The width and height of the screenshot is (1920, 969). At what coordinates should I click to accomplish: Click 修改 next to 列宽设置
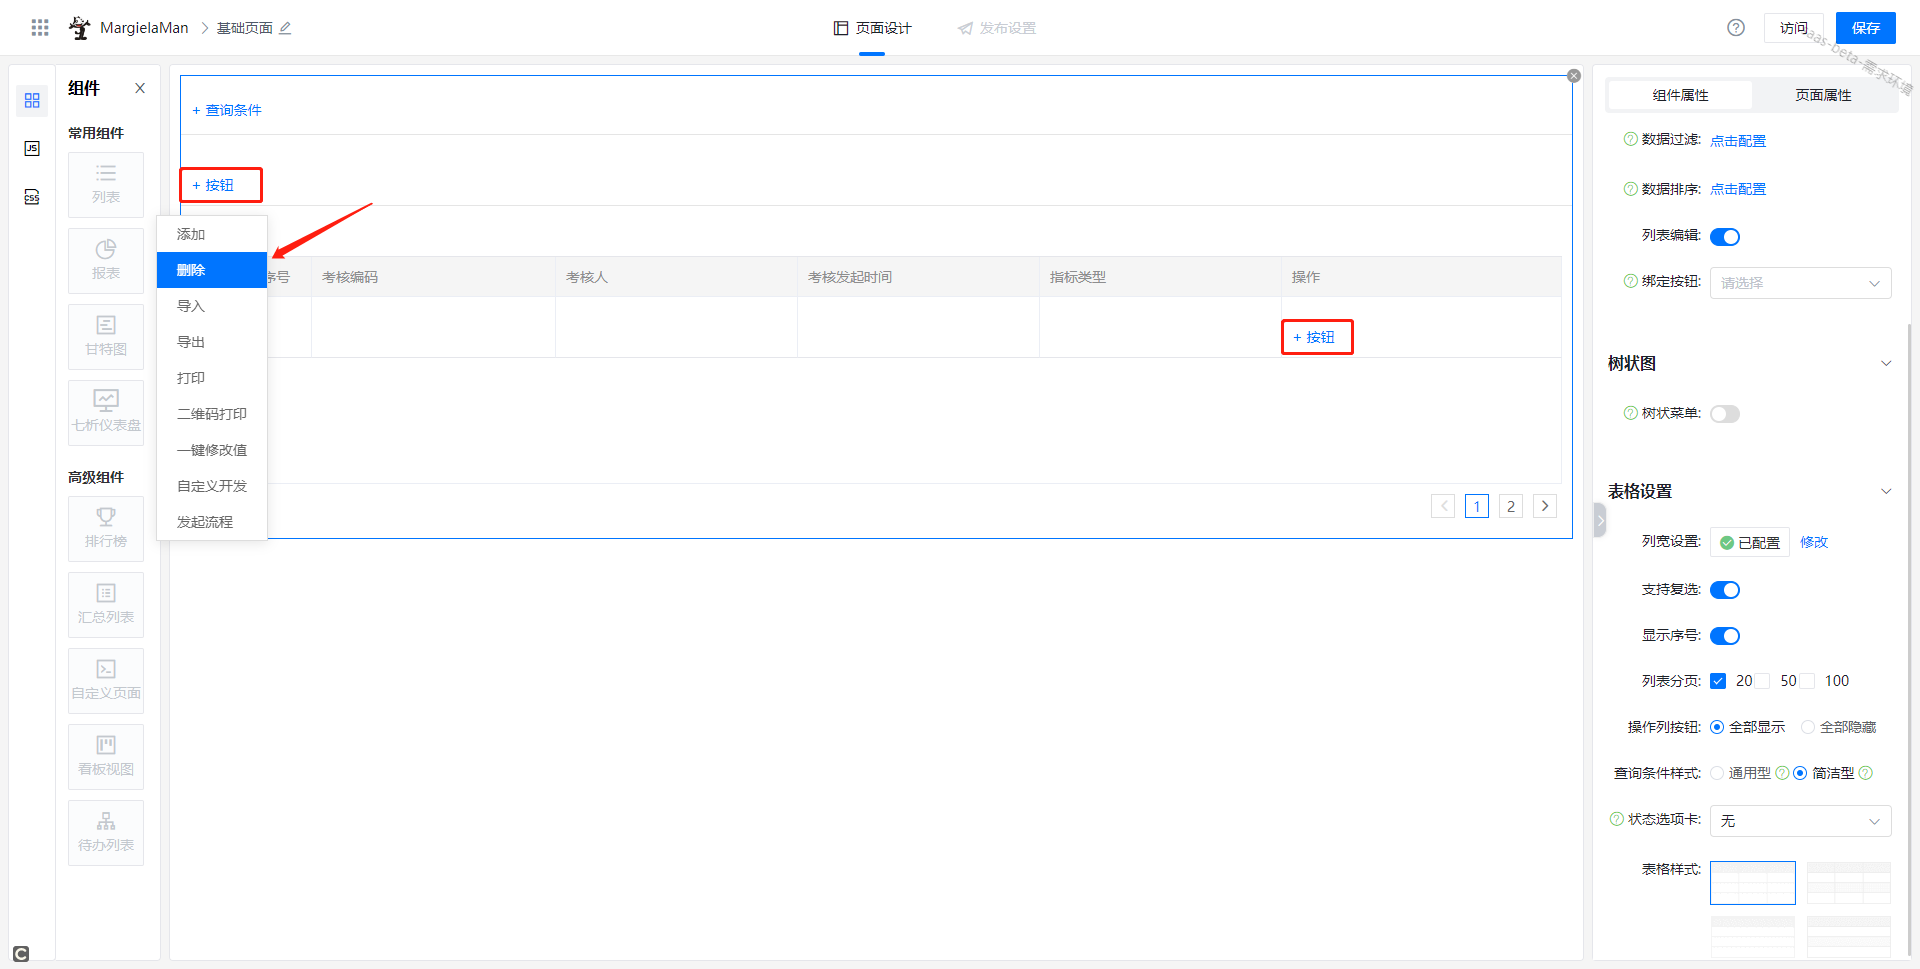point(1814,542)
